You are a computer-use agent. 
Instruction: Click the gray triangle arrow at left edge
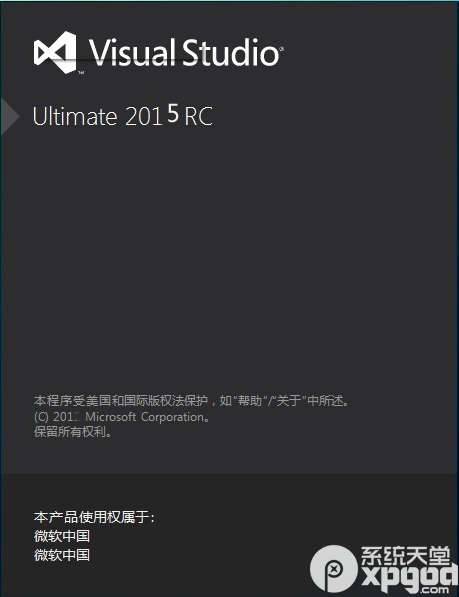10,116
